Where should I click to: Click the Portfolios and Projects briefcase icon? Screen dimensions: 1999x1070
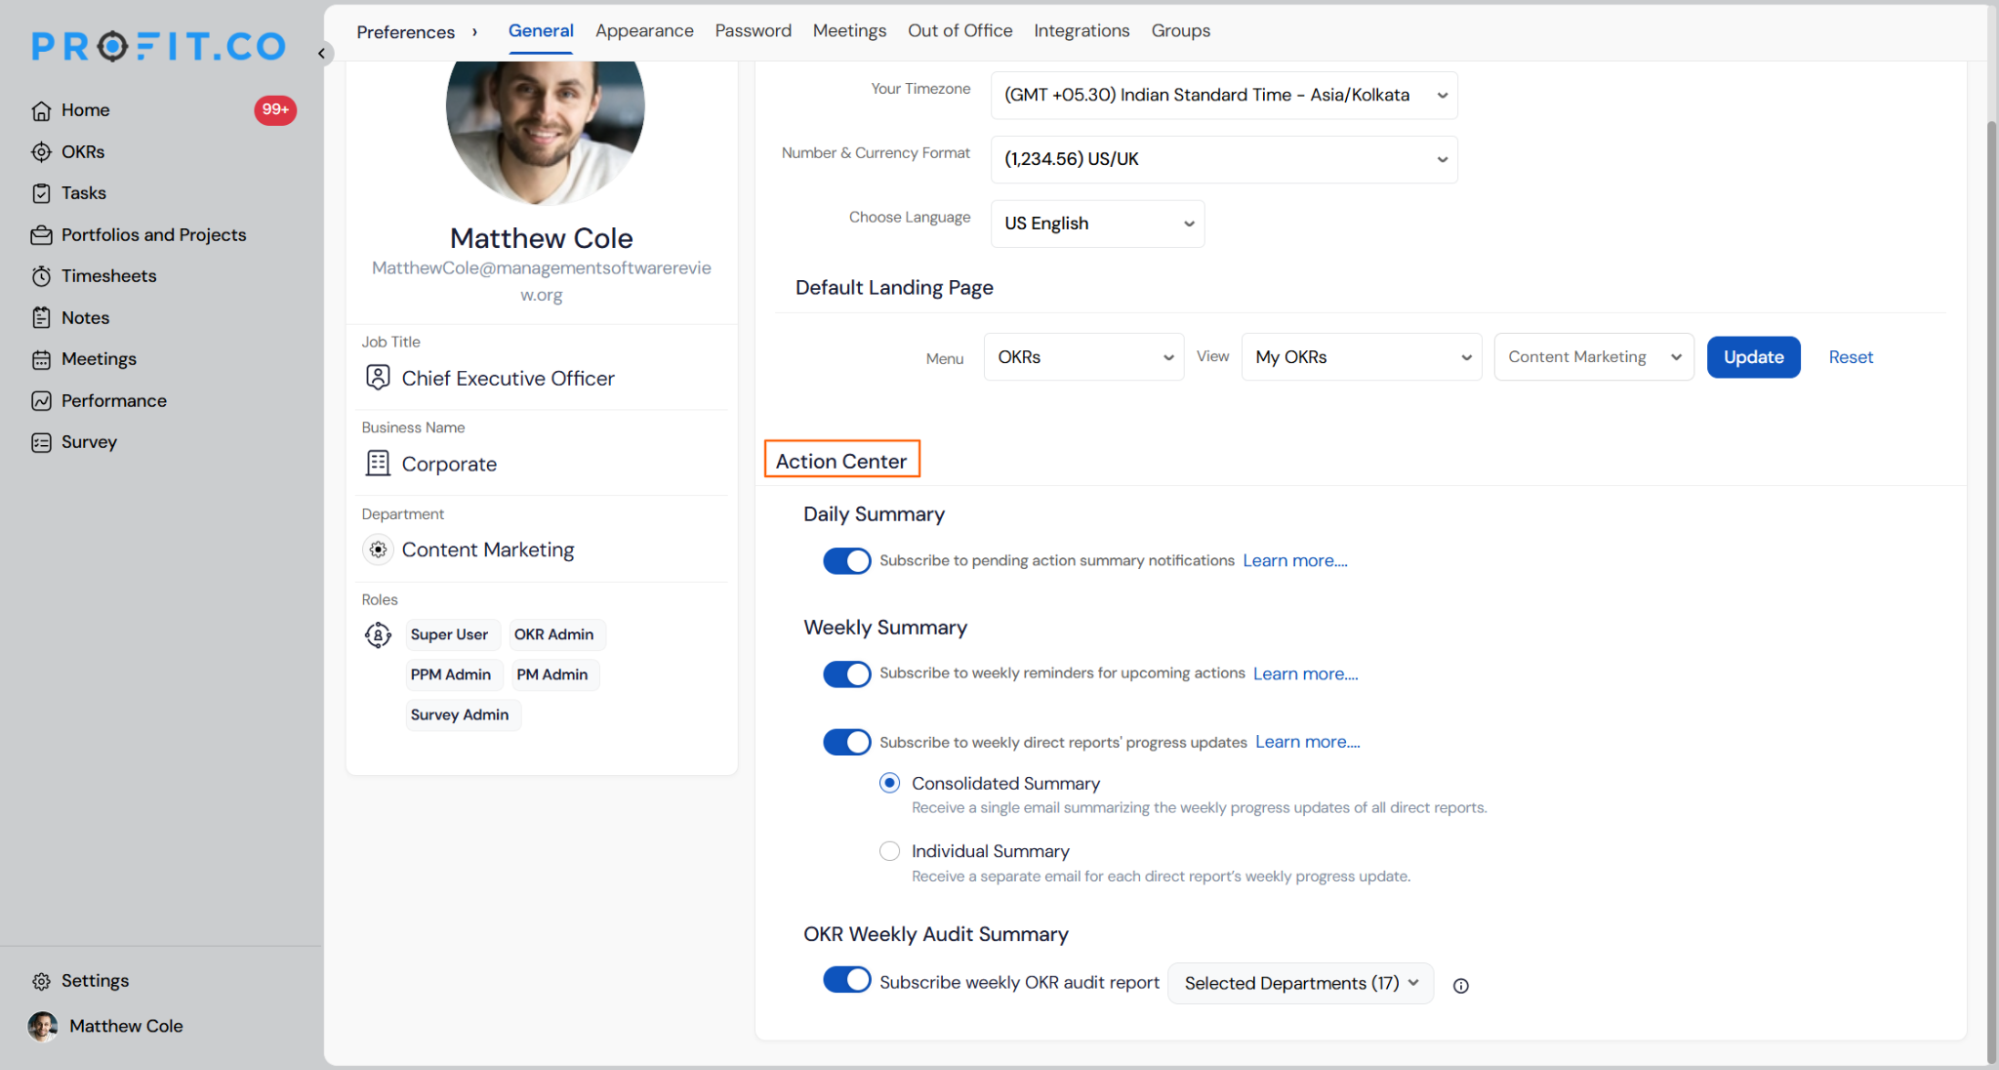[x=41, y=235]
